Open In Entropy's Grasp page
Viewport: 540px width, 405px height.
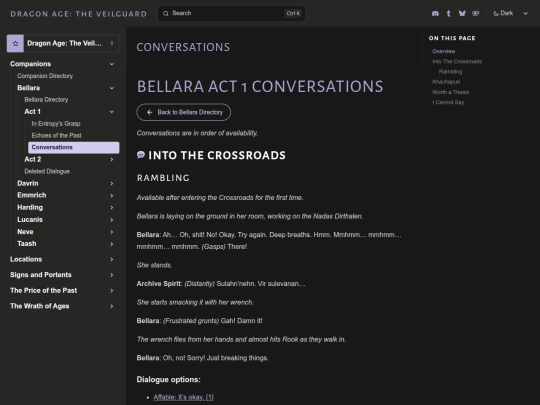click(56, 123)
